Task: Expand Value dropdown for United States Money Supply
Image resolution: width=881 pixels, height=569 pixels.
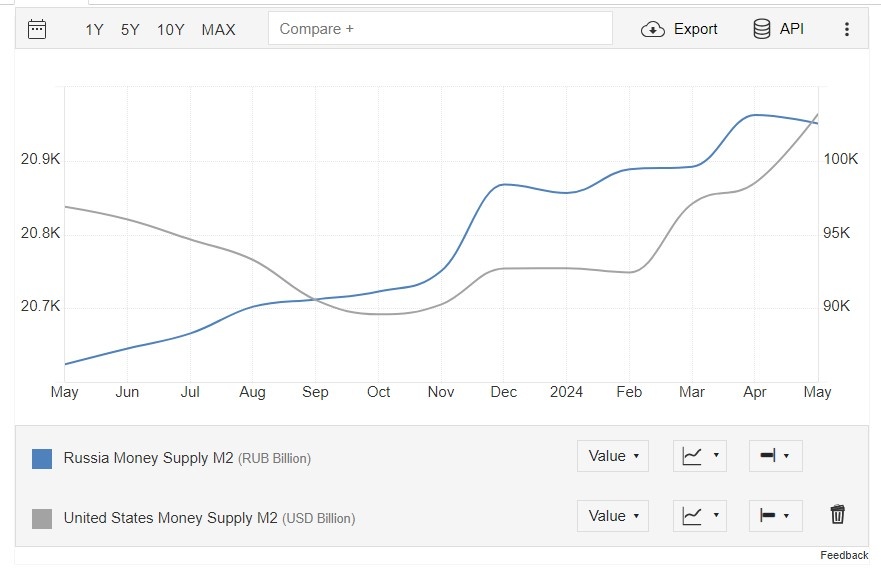Action: point(613,516)
